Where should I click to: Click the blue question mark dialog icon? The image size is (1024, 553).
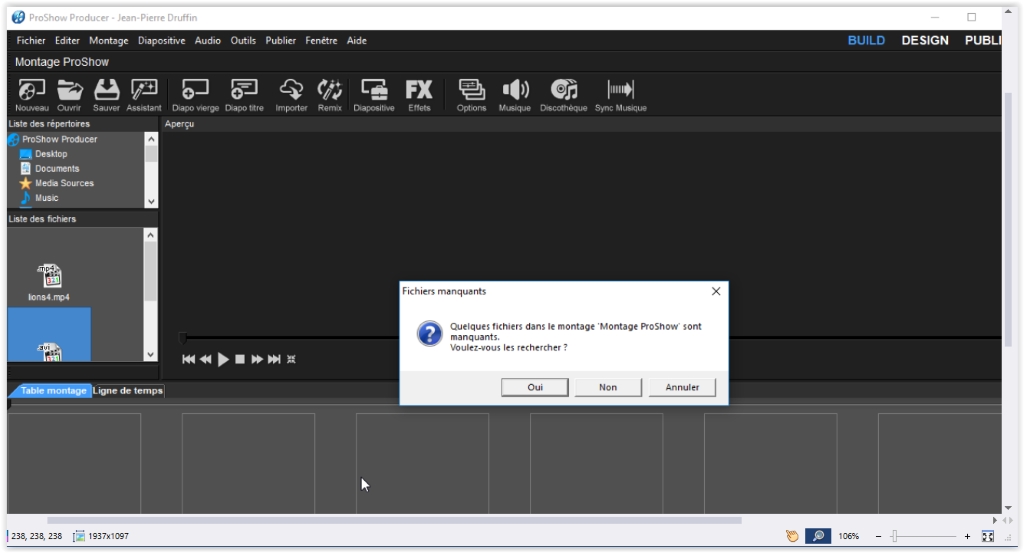tap(430, 334)
